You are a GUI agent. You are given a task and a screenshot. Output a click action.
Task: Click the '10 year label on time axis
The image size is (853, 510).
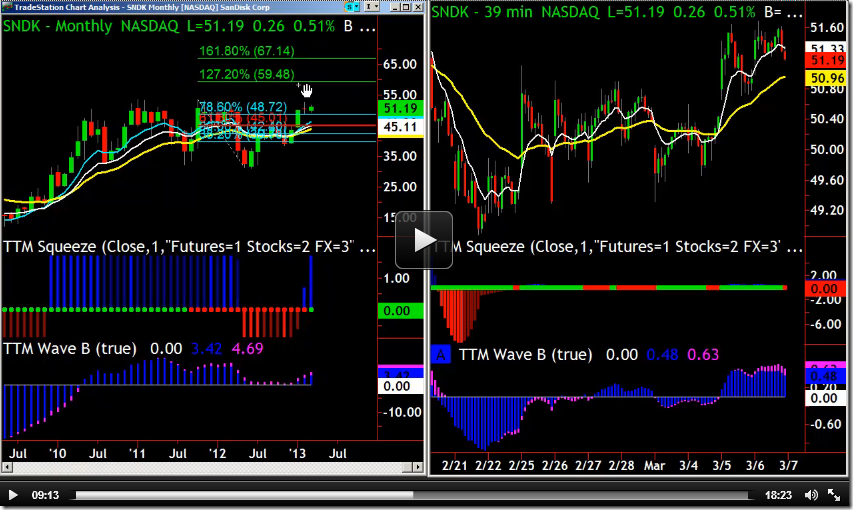pos(57,453)
